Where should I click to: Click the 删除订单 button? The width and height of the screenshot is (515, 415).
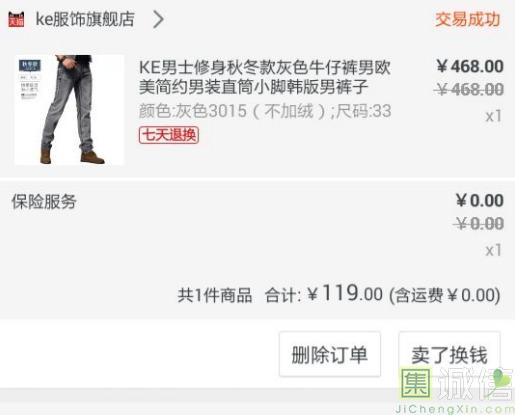330,354
